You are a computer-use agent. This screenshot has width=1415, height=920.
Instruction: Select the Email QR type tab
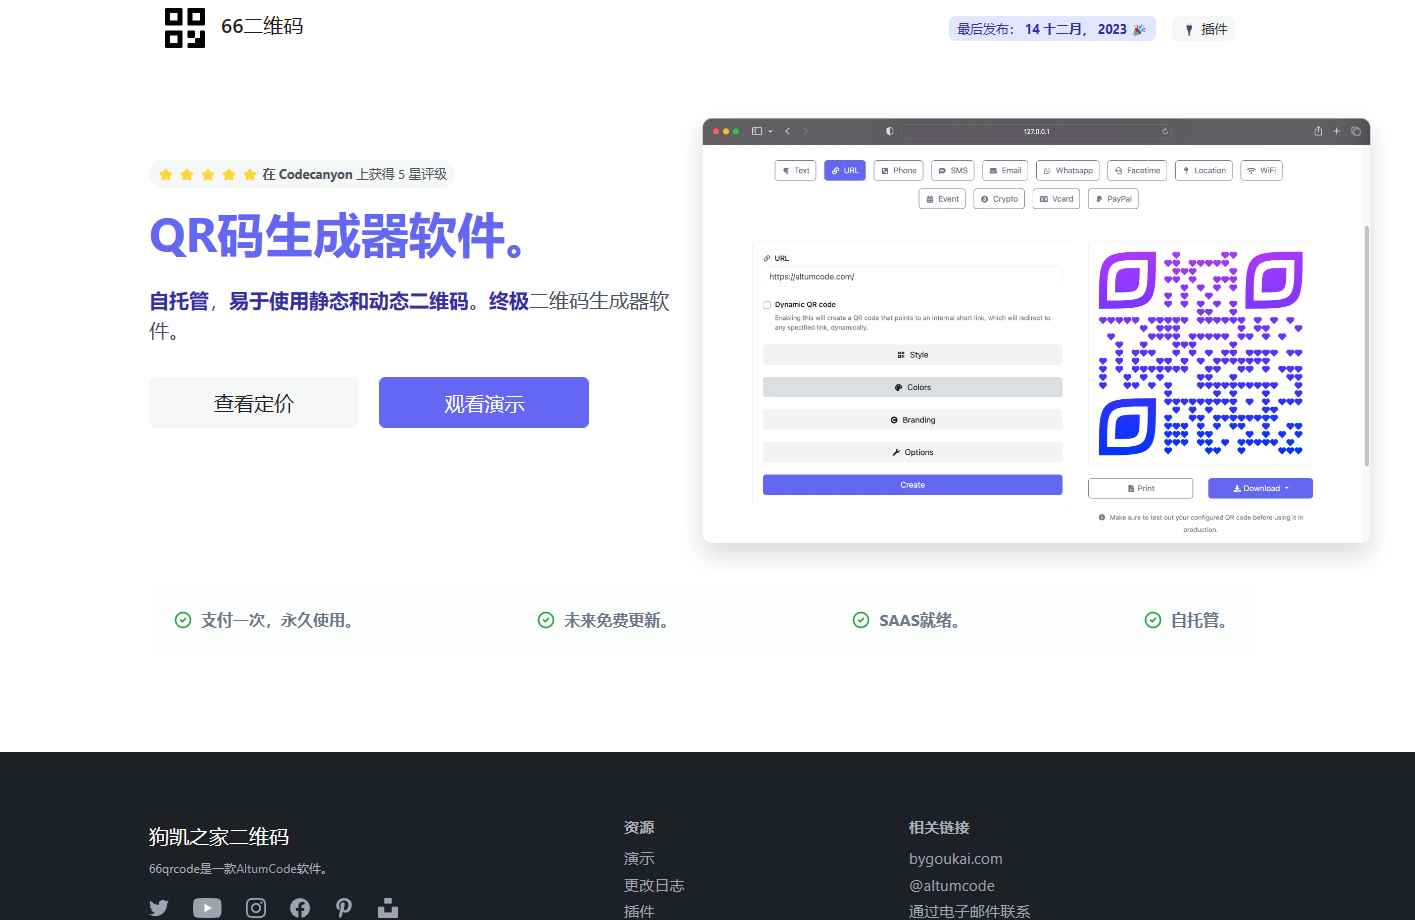click(1005, 171)
